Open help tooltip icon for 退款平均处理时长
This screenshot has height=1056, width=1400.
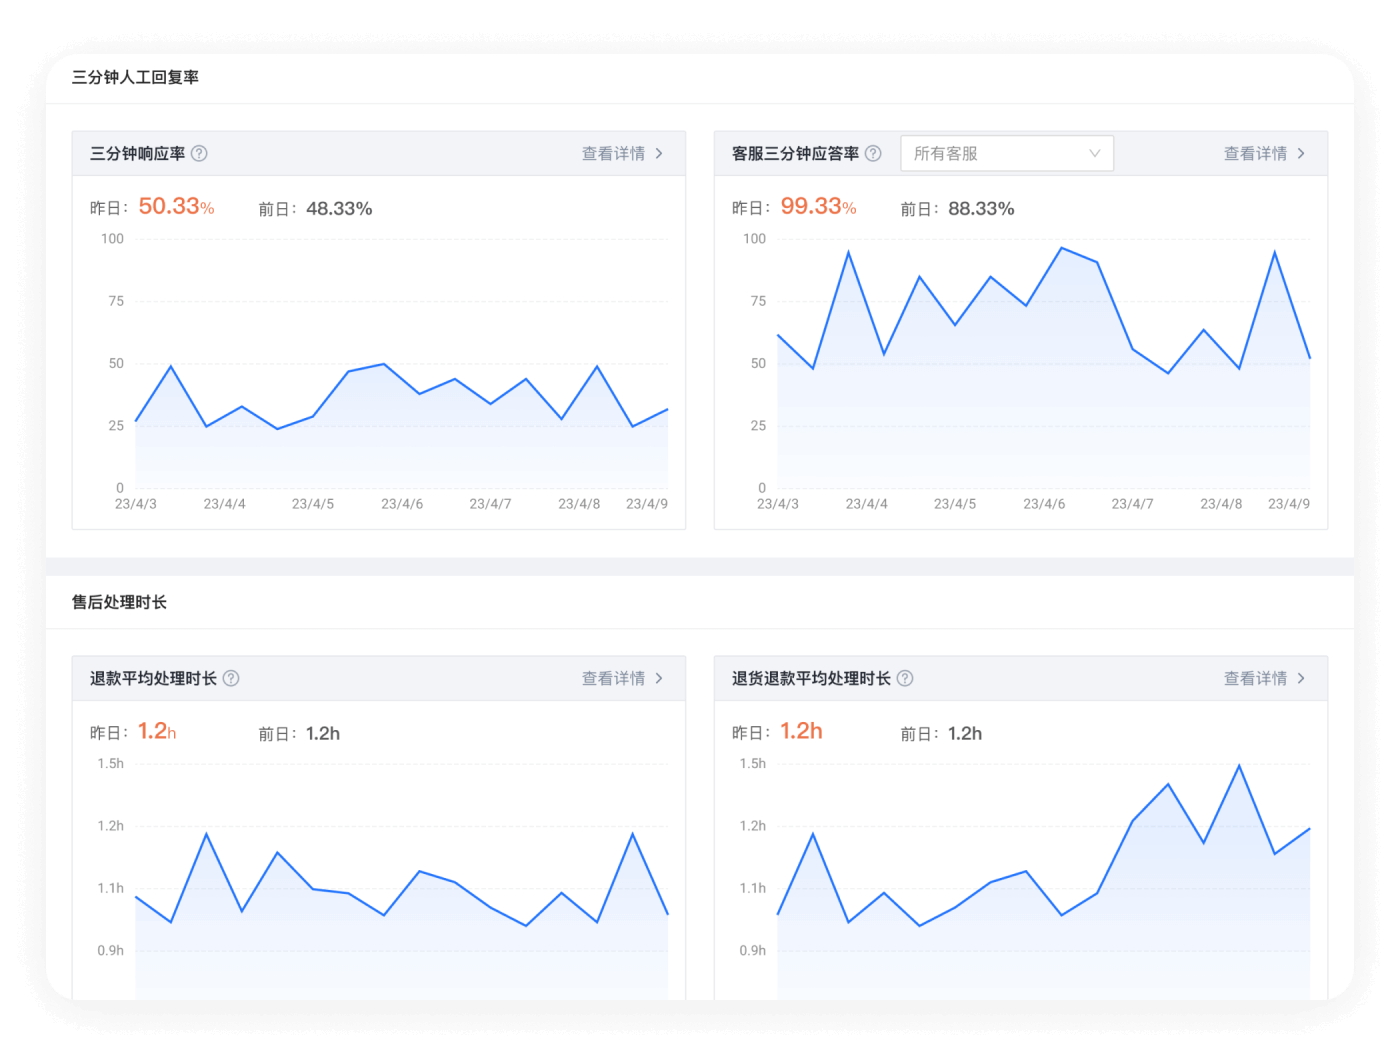click(x=231, y=678)
